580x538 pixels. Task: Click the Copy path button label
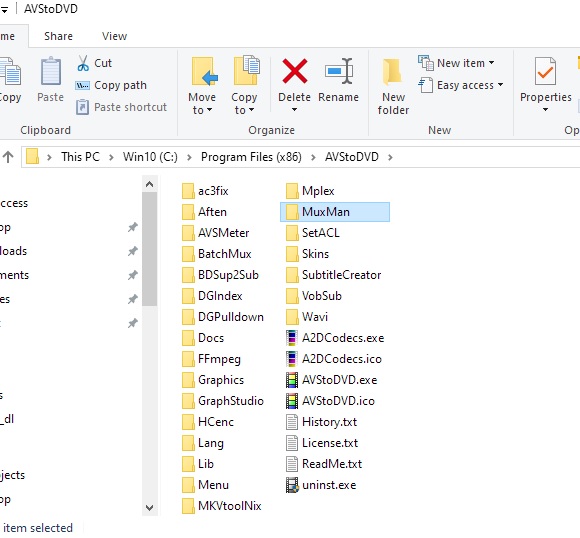(120, 85)
